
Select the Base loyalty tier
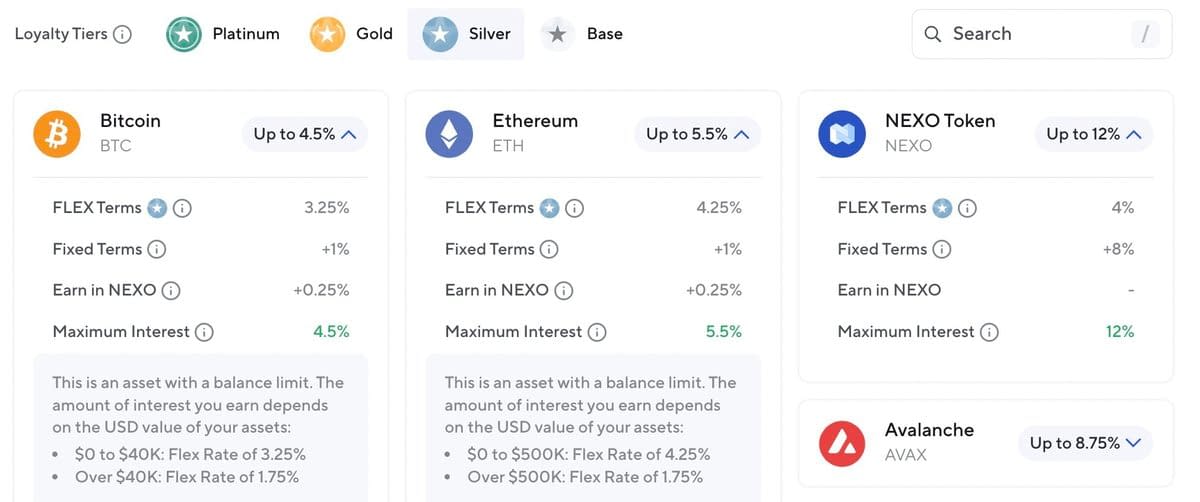point(582,34)
